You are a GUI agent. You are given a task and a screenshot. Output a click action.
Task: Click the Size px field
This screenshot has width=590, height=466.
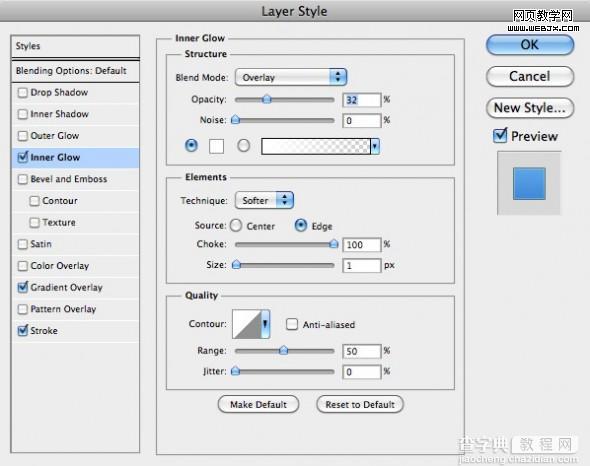pyautogui.click(x=362, y=266)
